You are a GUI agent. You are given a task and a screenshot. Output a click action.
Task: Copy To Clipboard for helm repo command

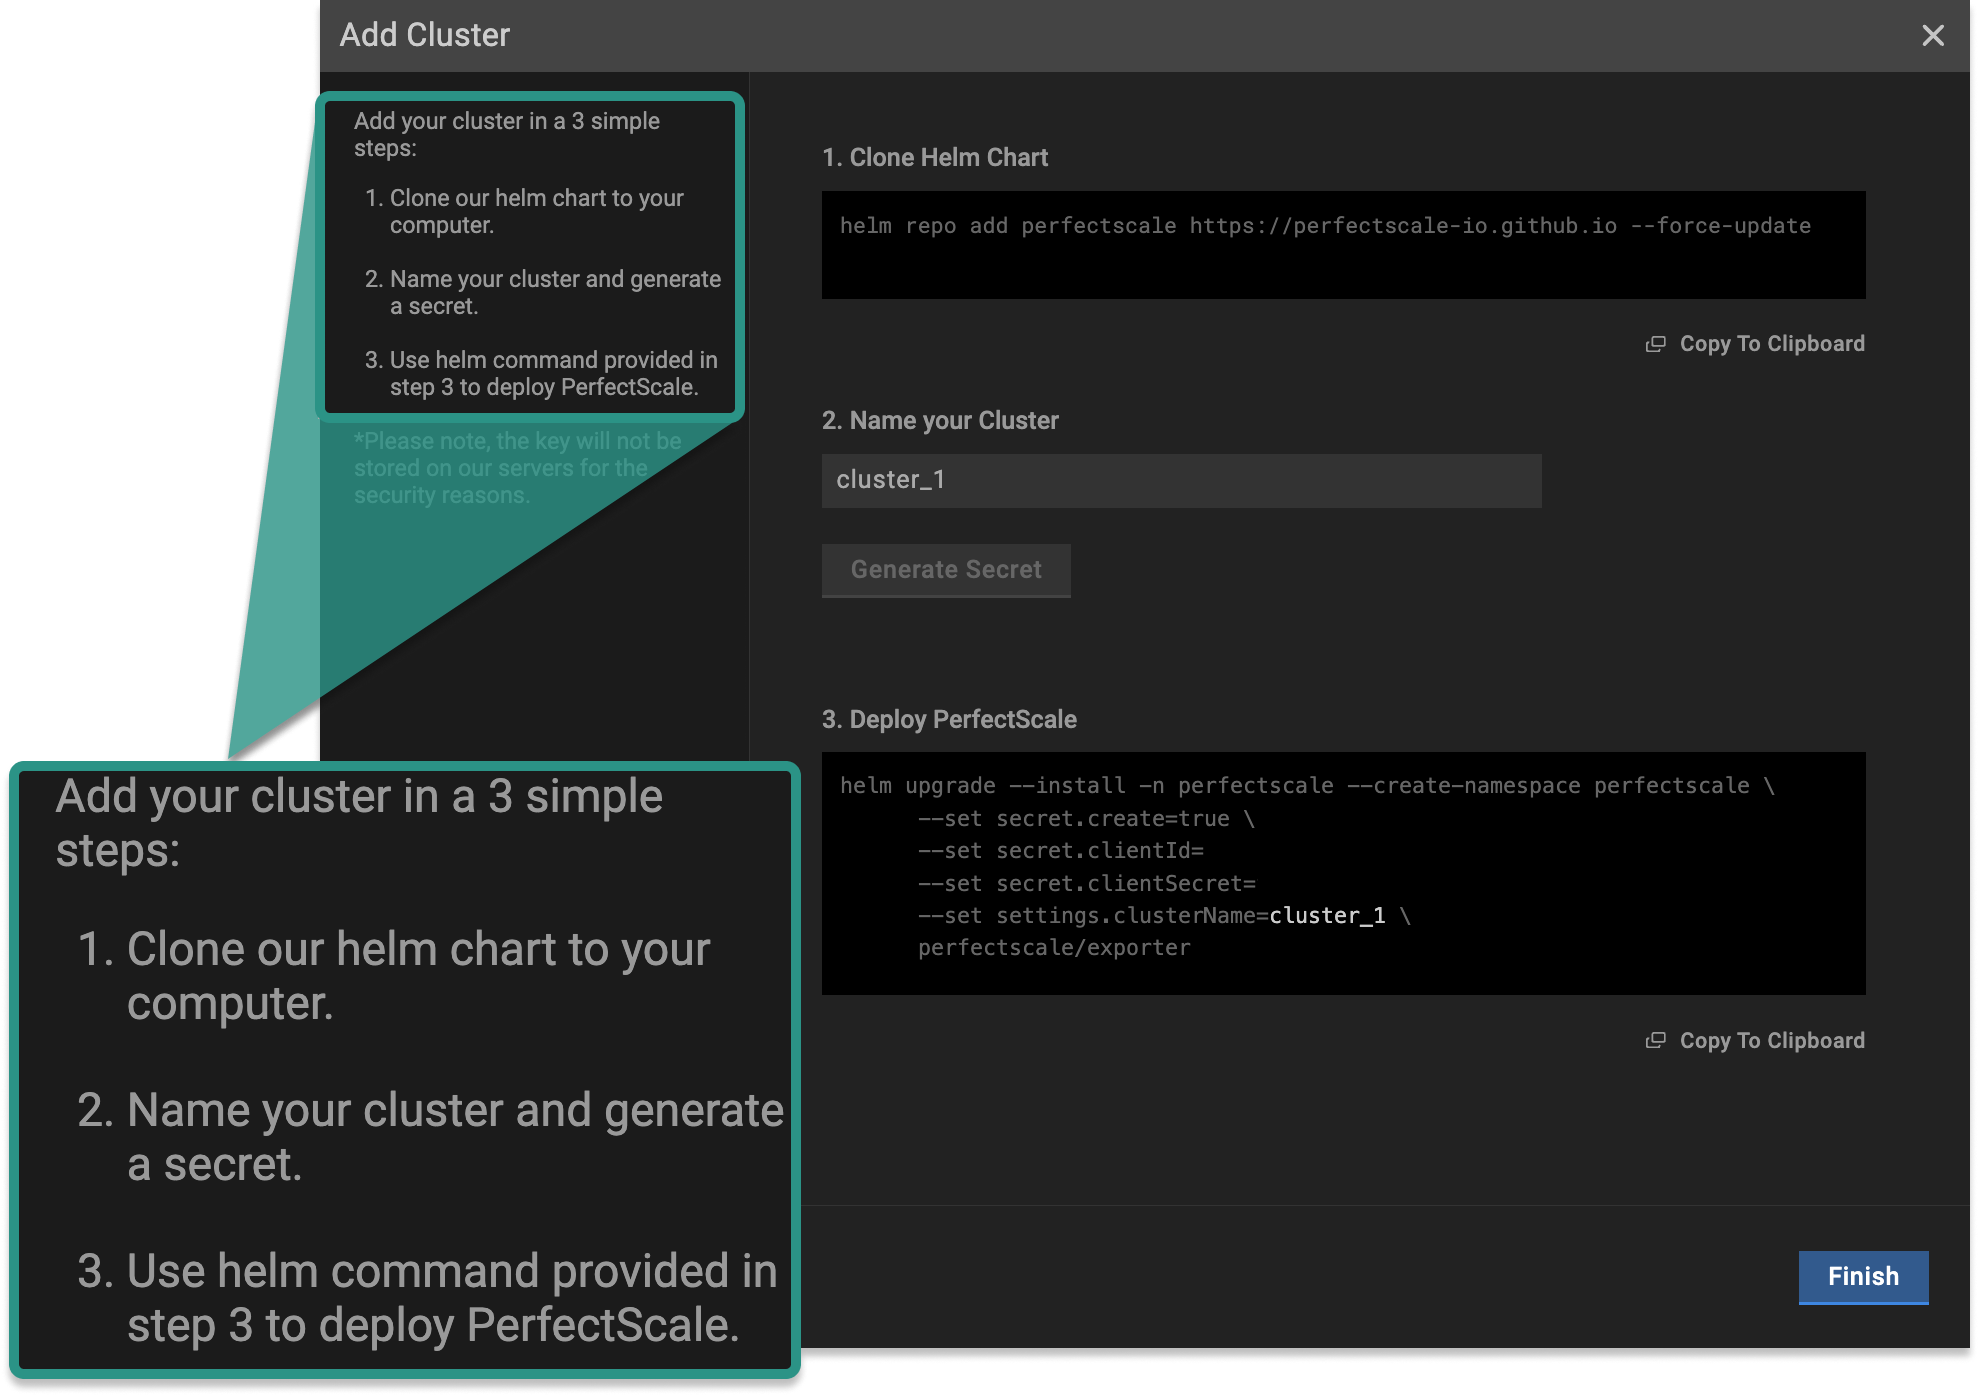(1771, 344)
